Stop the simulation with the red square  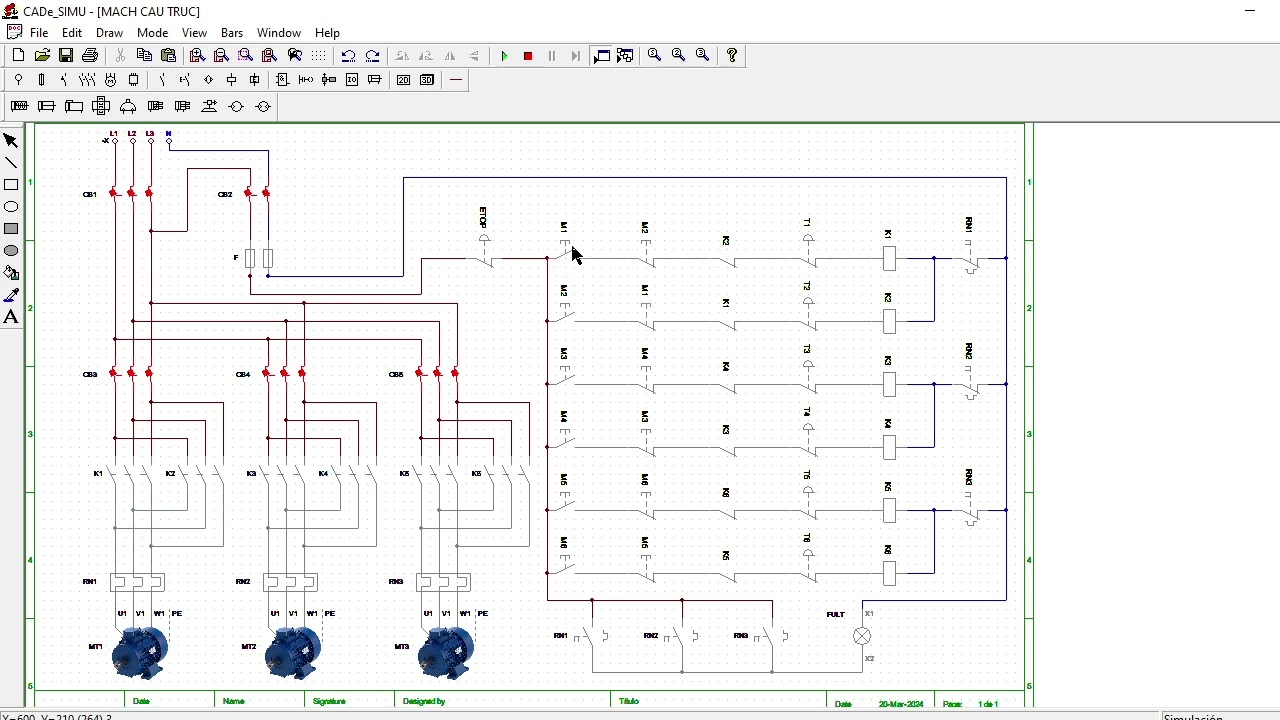[x=528, y=56]
